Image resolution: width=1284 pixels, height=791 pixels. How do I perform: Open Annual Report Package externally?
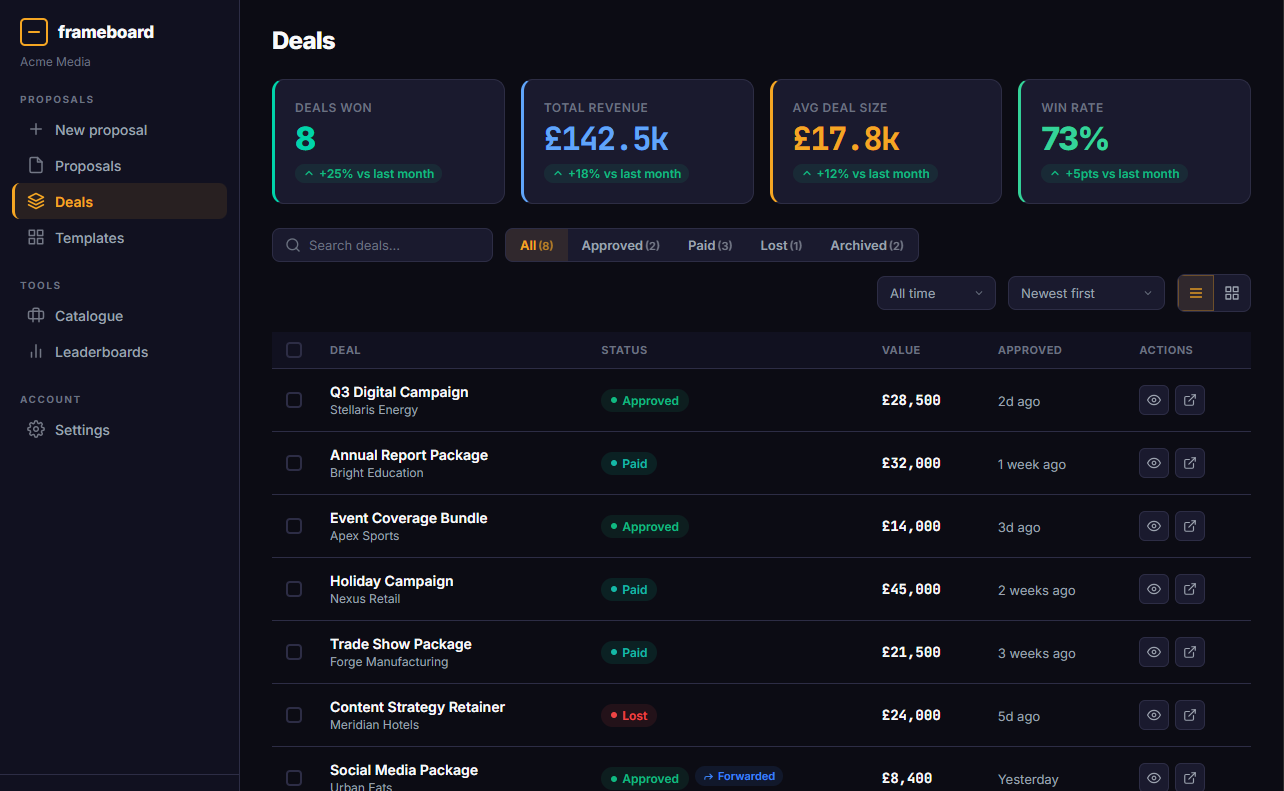point(1190,463)
